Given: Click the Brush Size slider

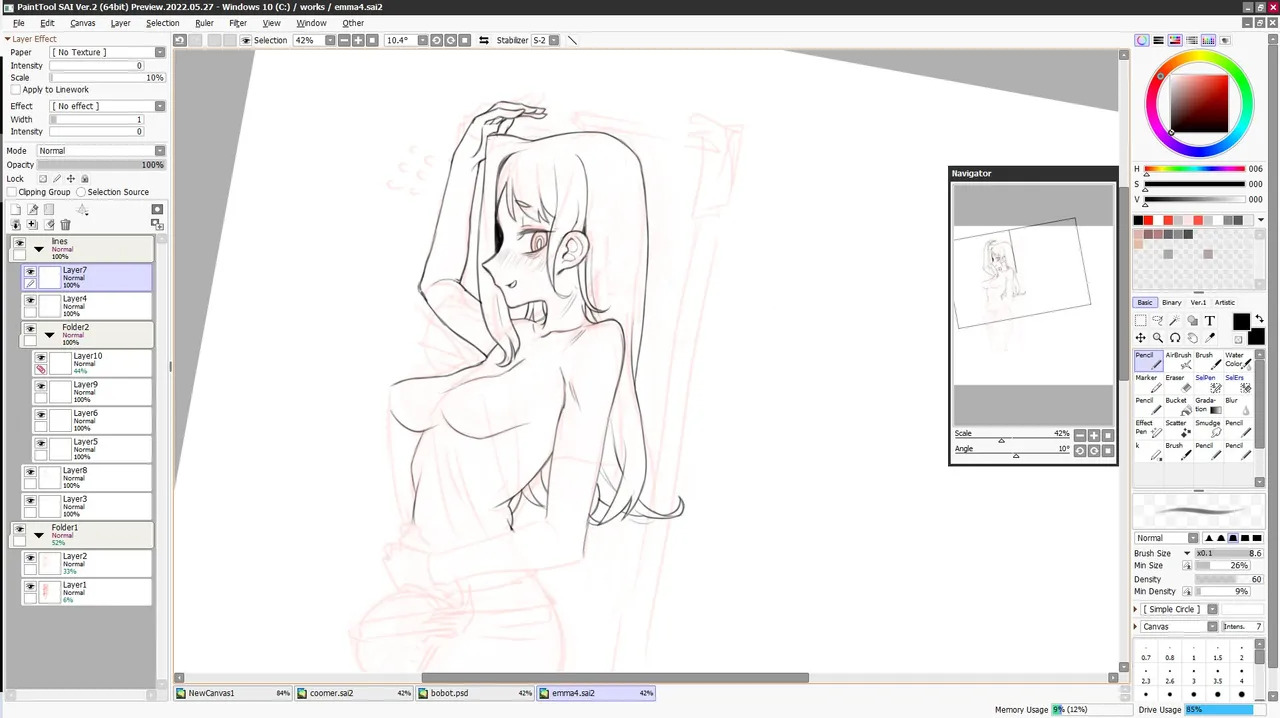Looking at the screenshot, I should pos(1229,553).
